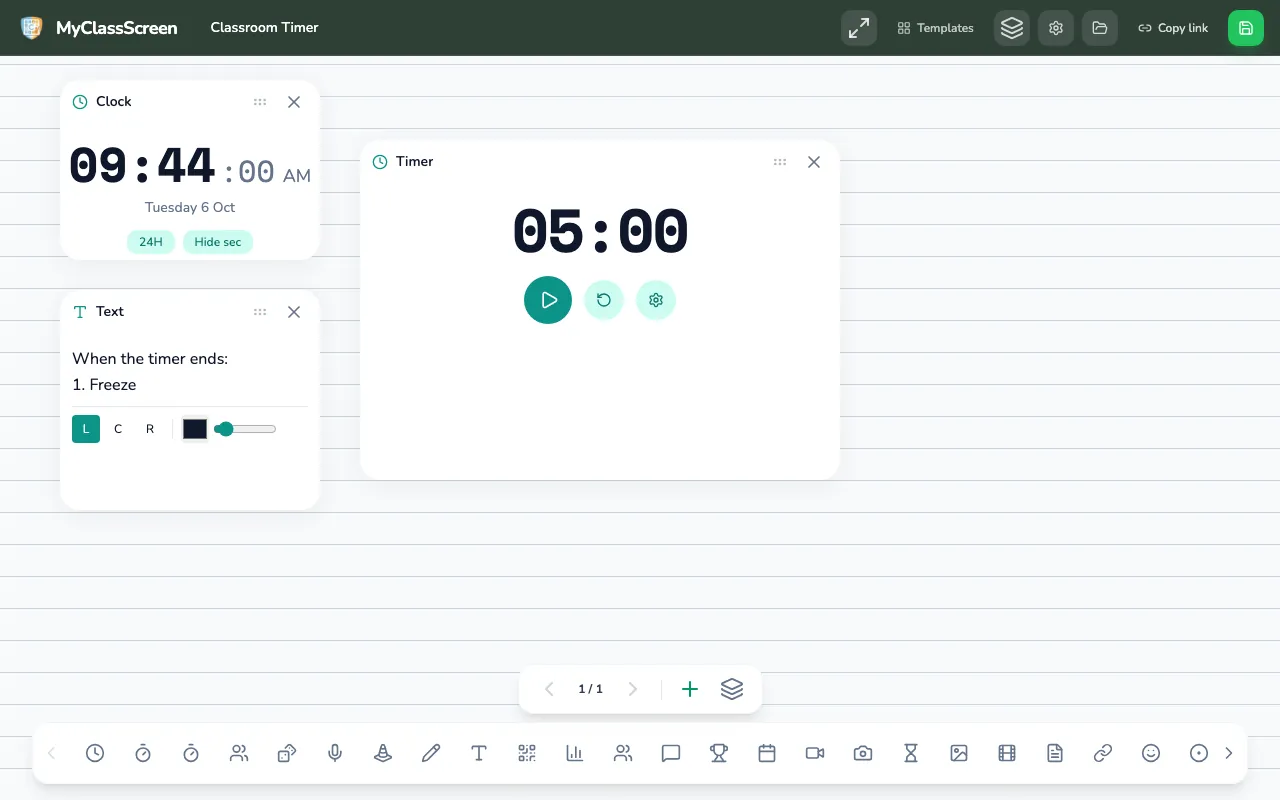Image resolution: width=1280 pixels, height=800 pixels.
Task: Click the text line "1. Freeze"
Action: coord(104,385)
